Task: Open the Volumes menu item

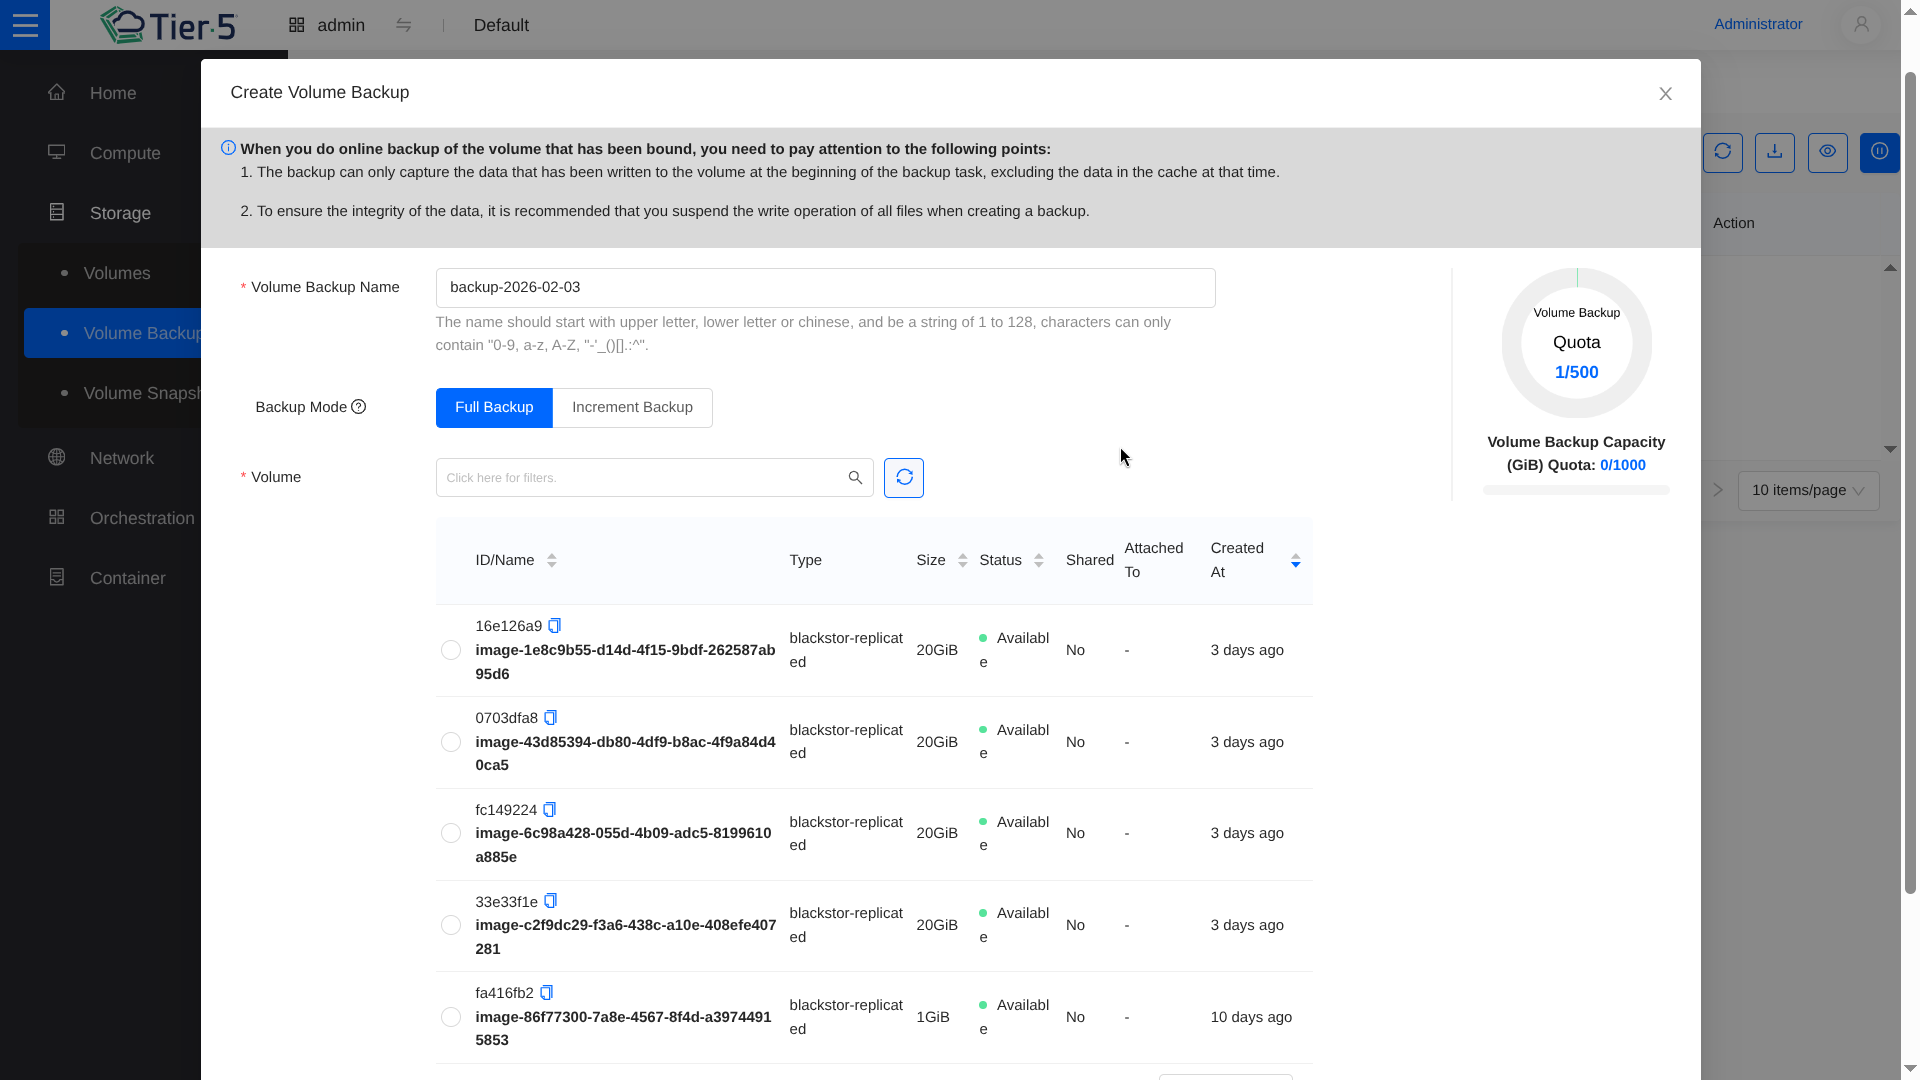Action: [117, 273]
